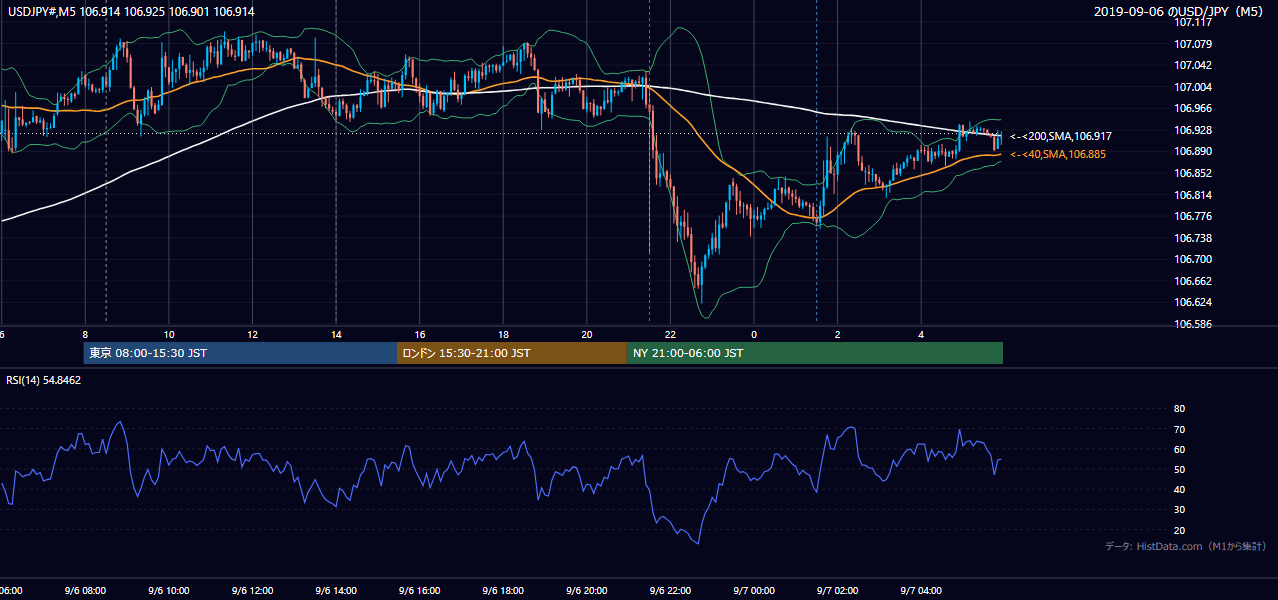Click the hour 22 tick under price chart
Image resolution: width=1278 pixels, height=600 pixels.
coord(670,335)
